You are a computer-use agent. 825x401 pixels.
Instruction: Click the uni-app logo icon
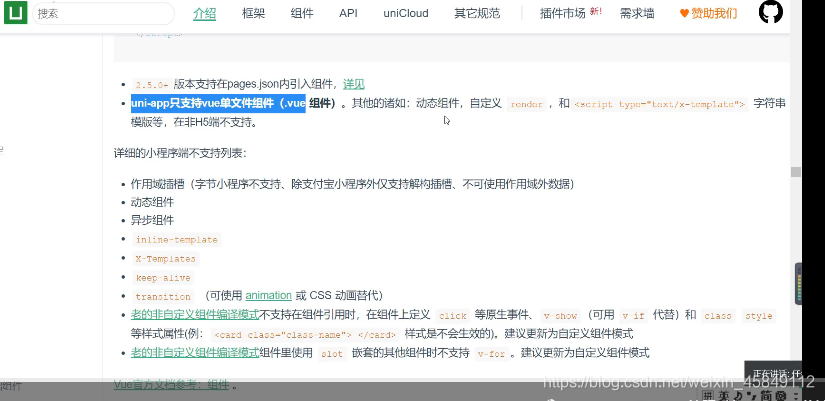pos(15,13)
